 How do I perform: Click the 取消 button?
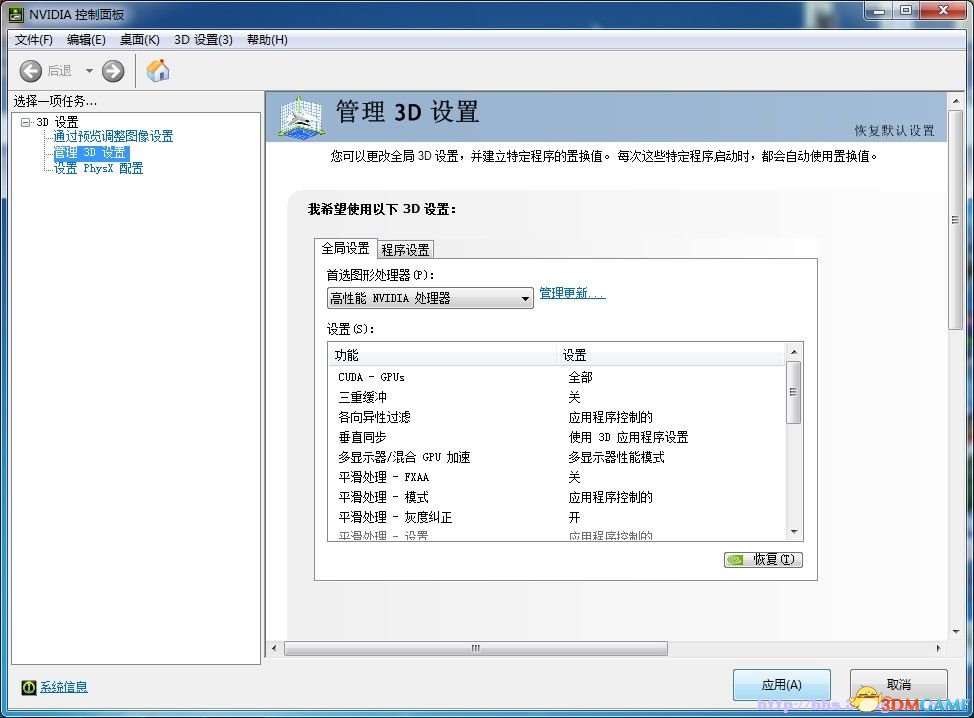tap(898, 685)
